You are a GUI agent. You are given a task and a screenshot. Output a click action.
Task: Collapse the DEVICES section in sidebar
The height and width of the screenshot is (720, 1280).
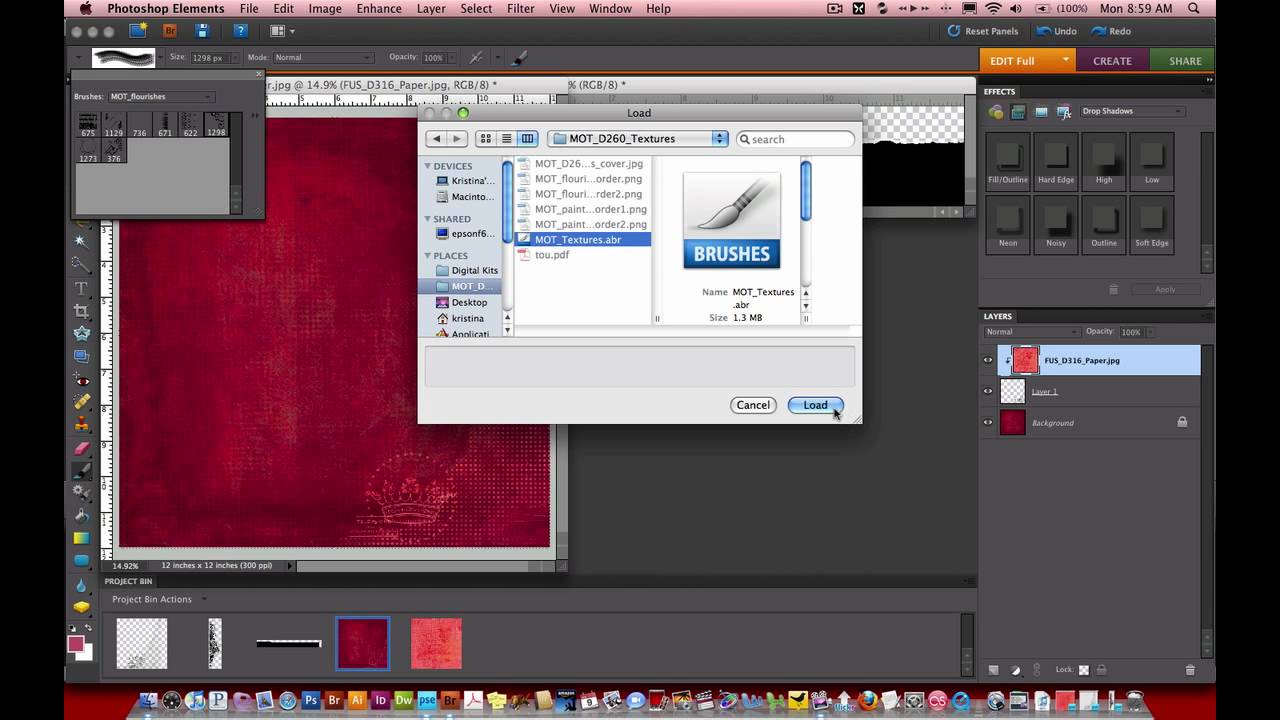pos(428,166)
